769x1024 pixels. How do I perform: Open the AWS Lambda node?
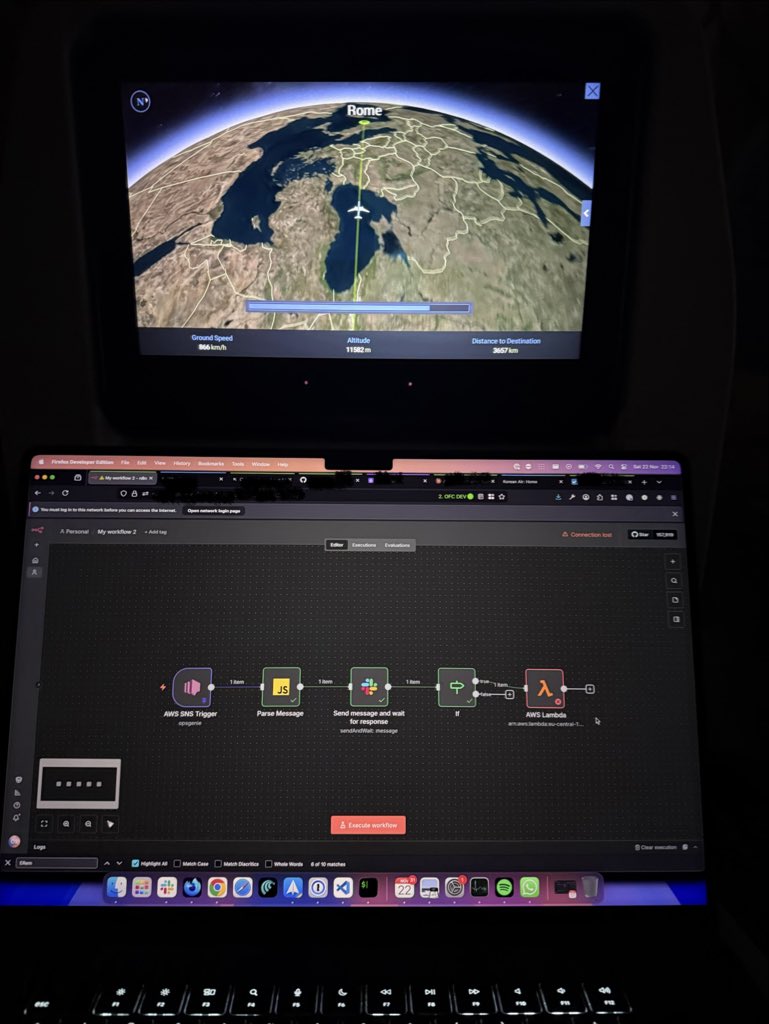click(544, 688)
